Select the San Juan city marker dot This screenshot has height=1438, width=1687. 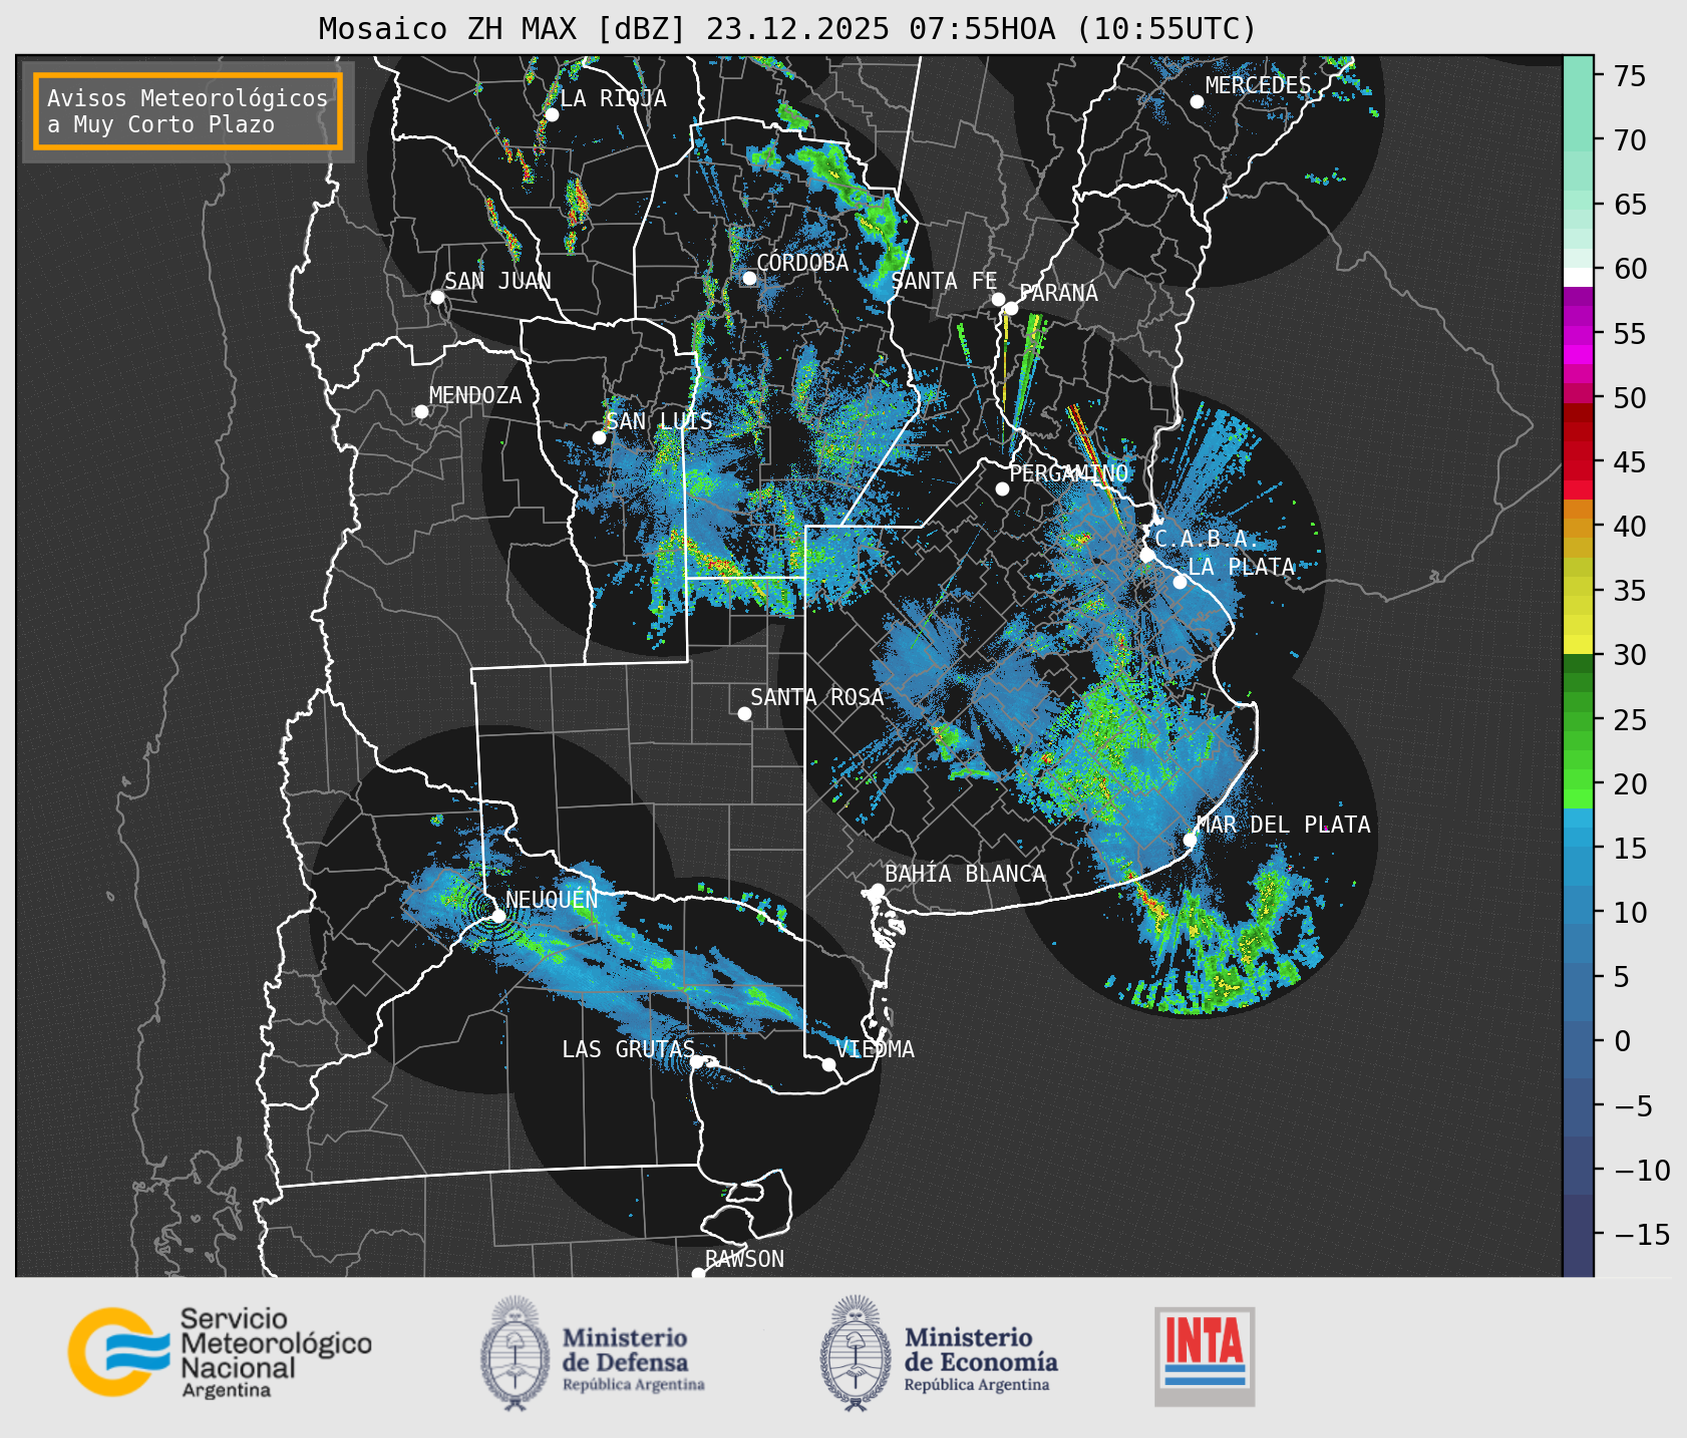pyautogui.click(x=437, y=297)
